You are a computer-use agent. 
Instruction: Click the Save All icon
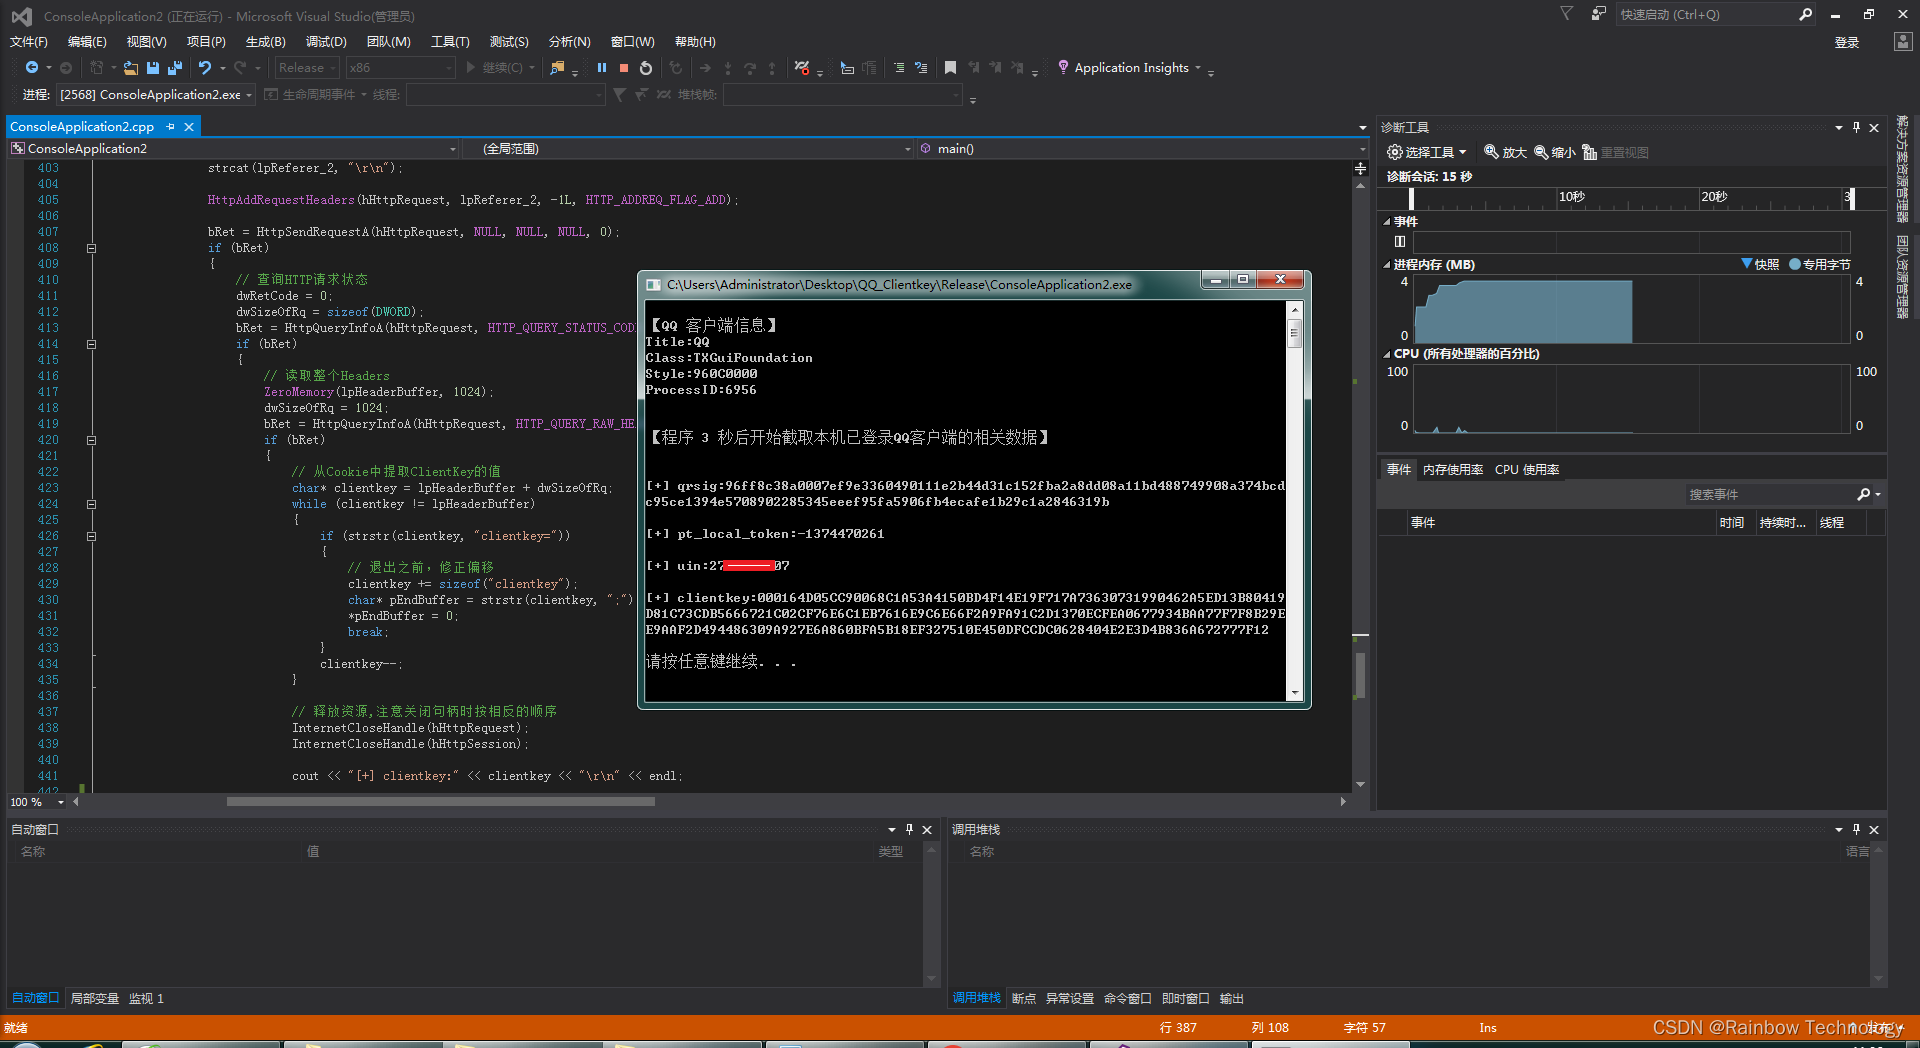175,68
